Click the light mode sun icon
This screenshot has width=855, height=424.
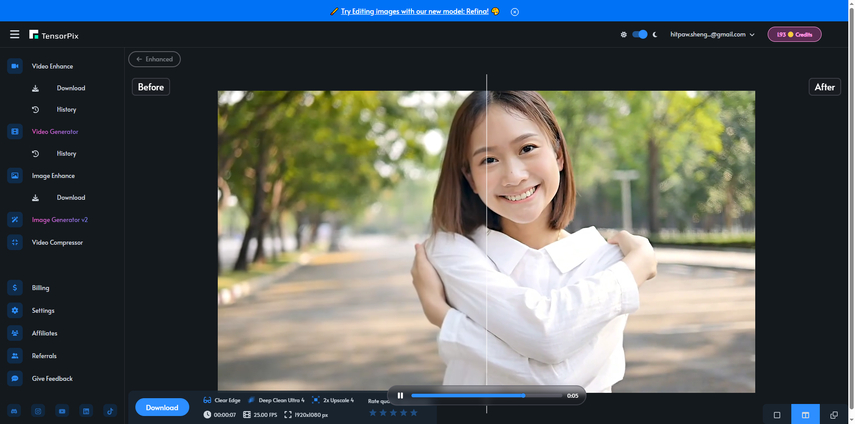(x=624, y=34)
